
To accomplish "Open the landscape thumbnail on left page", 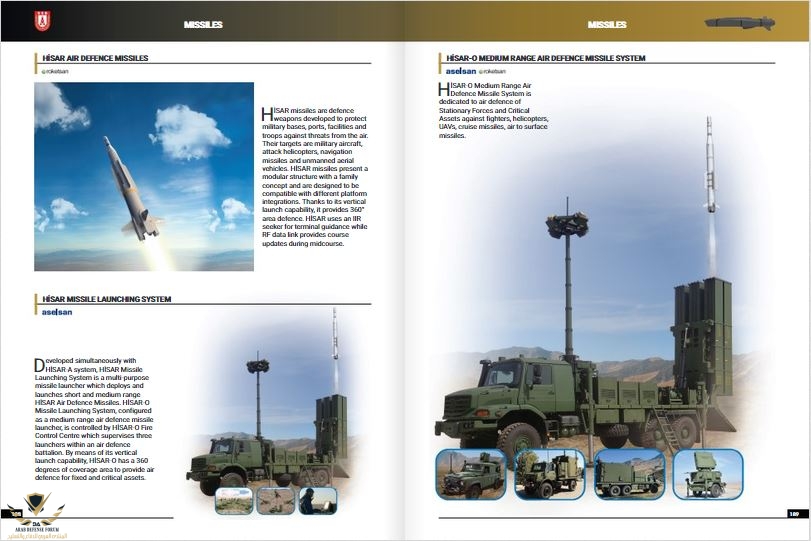I will (234, 501).
